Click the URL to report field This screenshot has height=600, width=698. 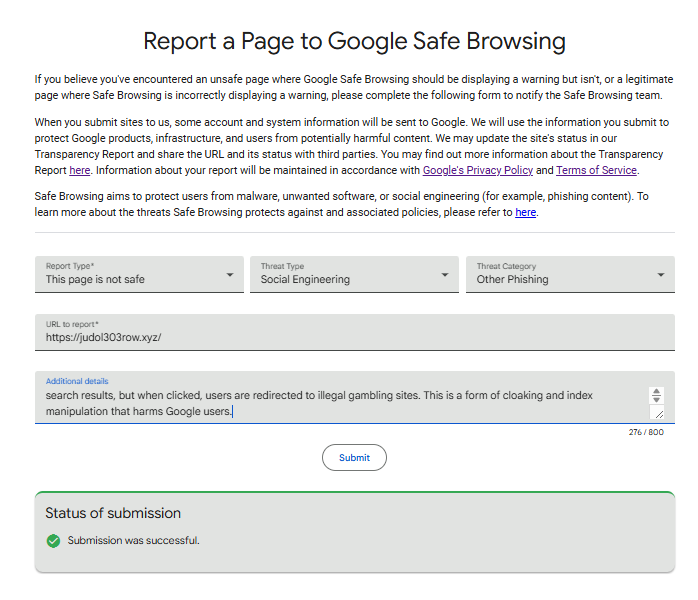[355, 332]
